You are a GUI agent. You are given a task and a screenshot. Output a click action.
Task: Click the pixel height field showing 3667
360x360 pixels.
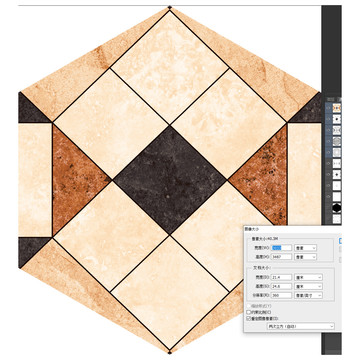[282, 257]
